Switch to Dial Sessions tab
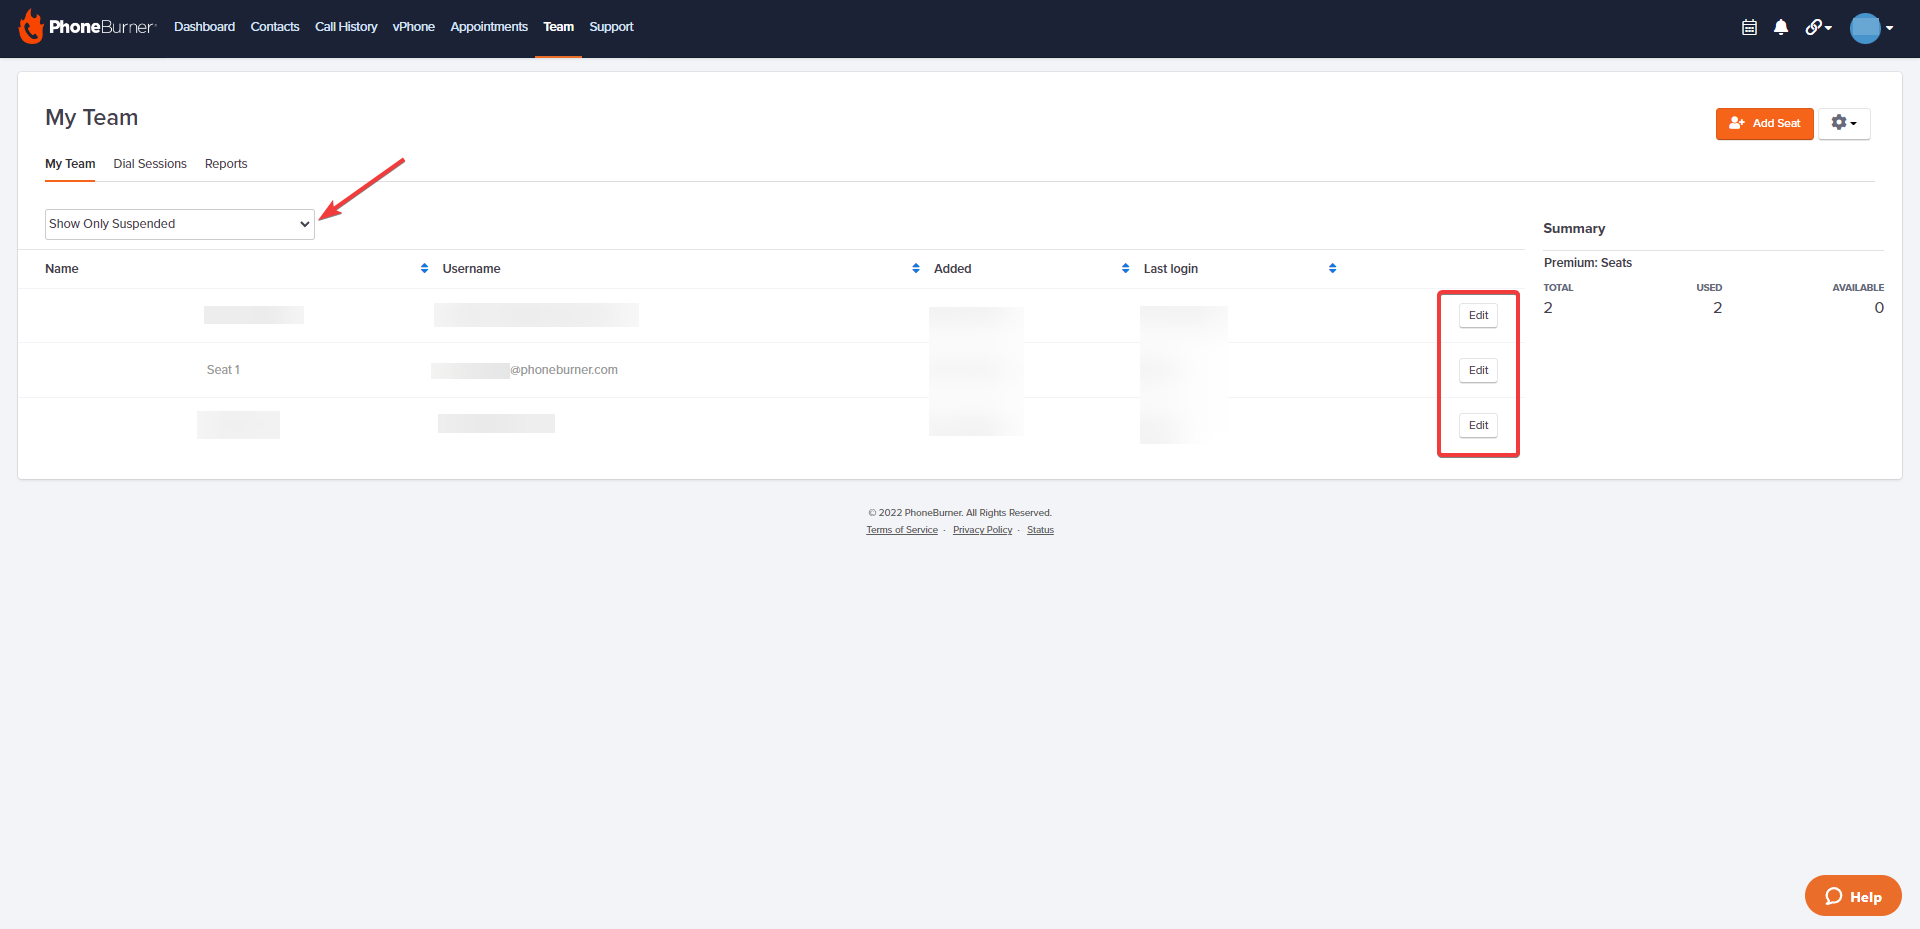Image resolution: width=1920 pixels, height=929 pixels. click(x=150, y=164)
